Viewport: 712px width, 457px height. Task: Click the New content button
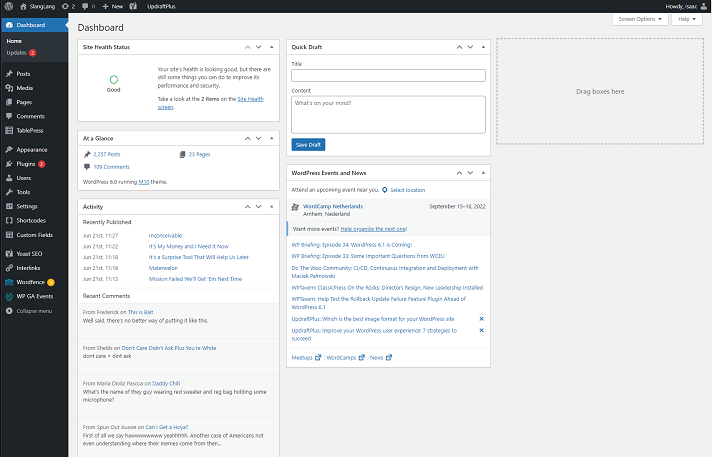click(113, 6)
